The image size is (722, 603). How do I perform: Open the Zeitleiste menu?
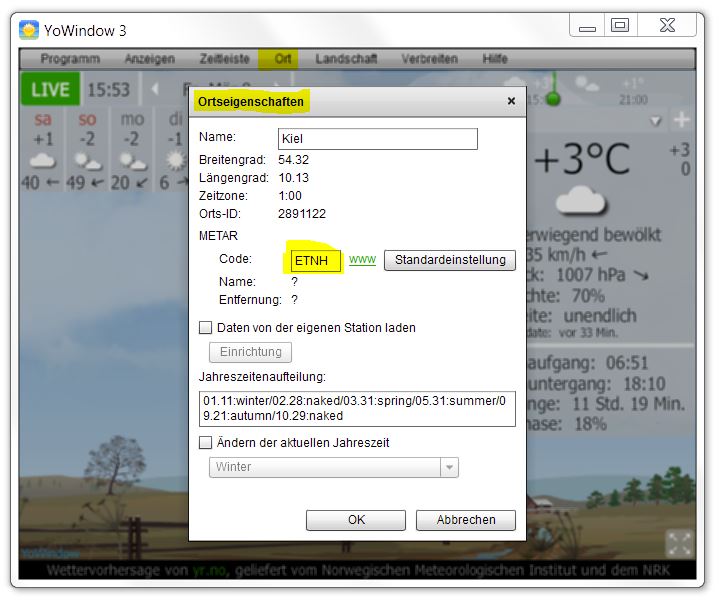[224, 59]
